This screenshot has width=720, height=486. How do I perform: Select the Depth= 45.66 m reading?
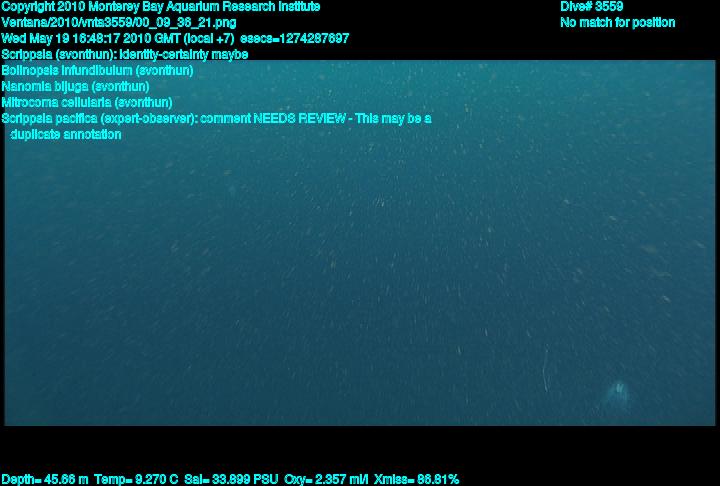[45, 479]
